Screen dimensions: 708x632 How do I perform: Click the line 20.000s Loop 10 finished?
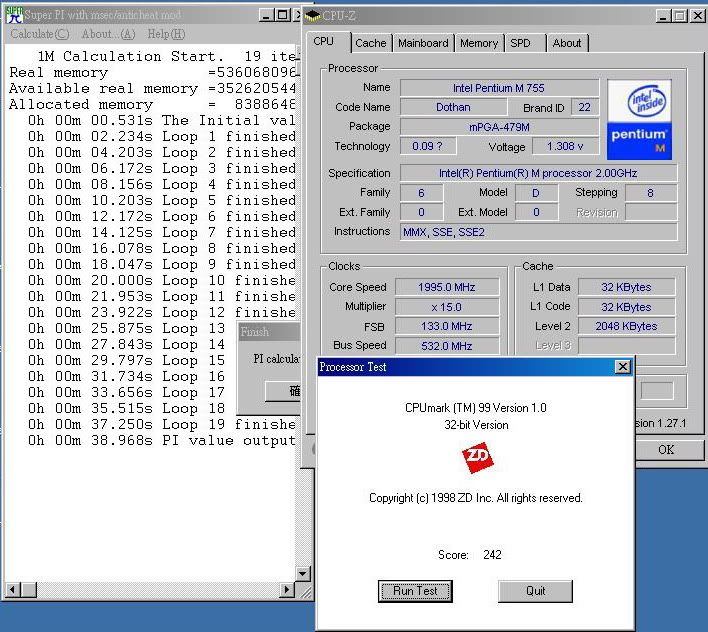[162, 280]
